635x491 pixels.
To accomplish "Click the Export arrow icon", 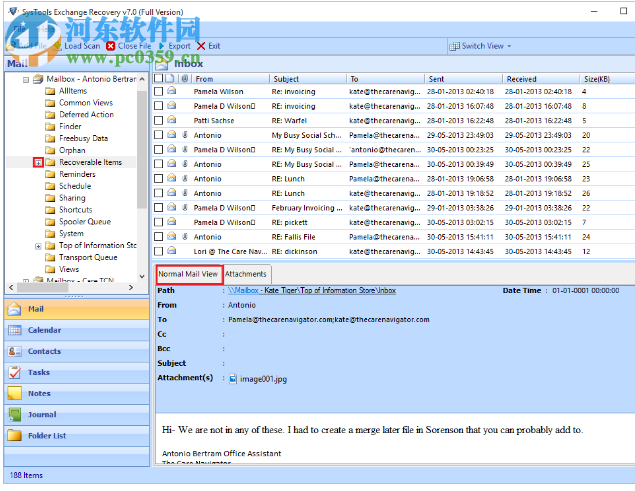I will (x=162, y=46).
